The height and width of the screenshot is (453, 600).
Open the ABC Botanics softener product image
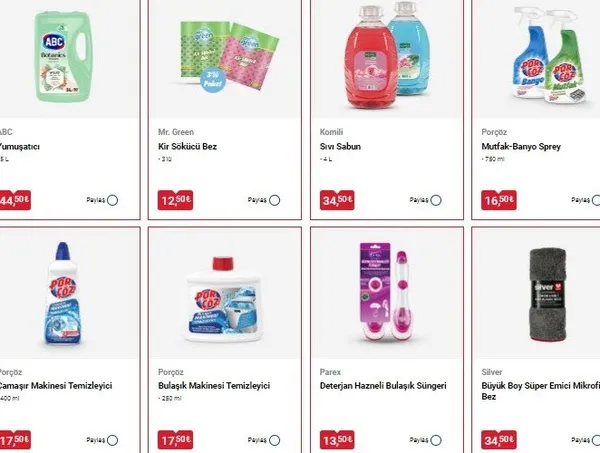tap(64, 57)
